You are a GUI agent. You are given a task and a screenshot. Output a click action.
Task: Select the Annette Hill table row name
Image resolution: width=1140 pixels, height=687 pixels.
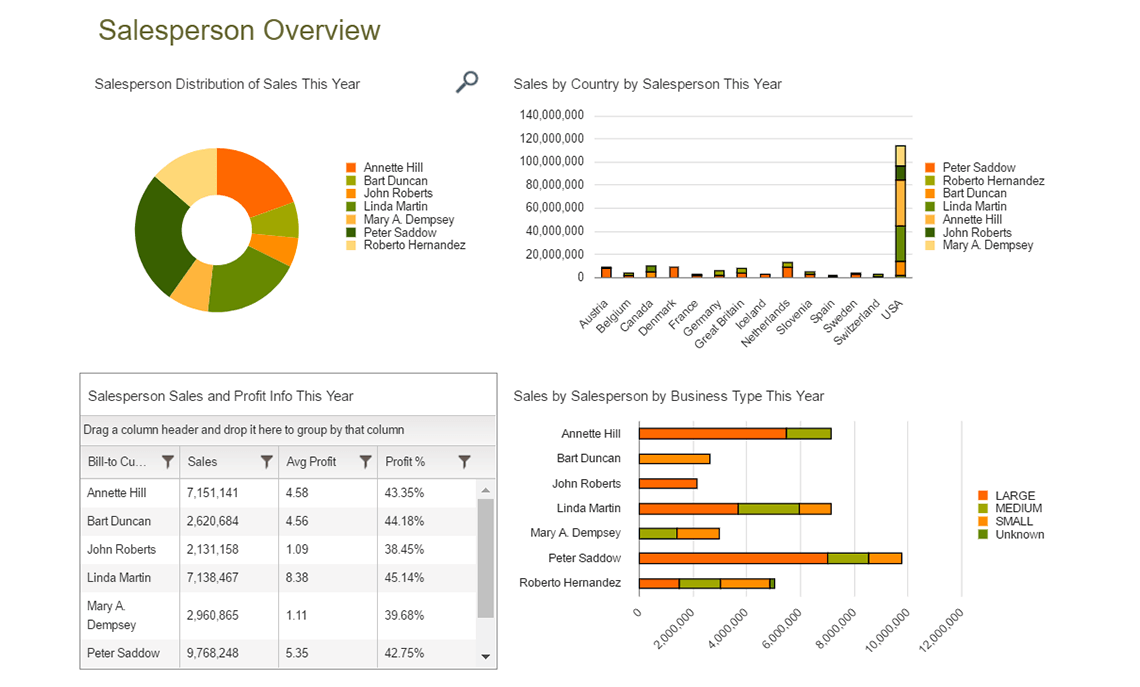point(116,493)
